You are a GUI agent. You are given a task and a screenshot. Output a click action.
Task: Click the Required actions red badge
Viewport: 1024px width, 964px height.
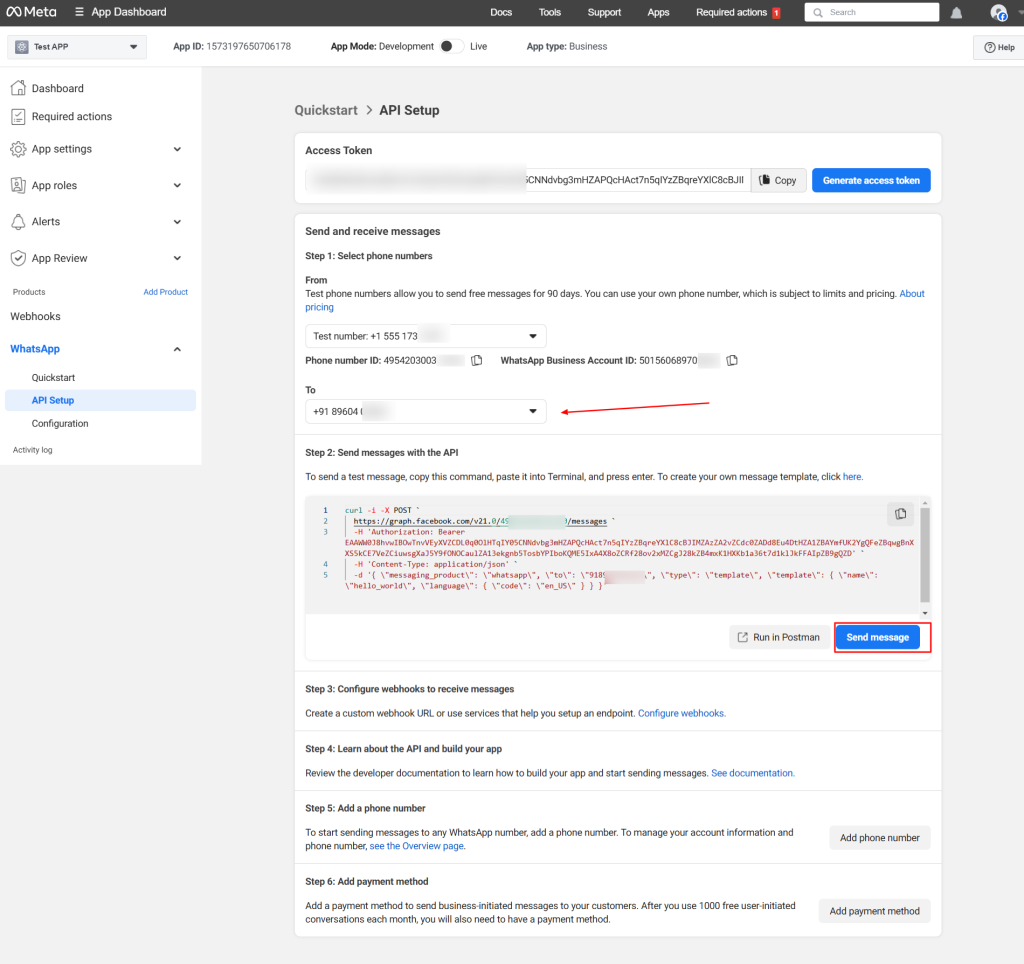point(776,12)
